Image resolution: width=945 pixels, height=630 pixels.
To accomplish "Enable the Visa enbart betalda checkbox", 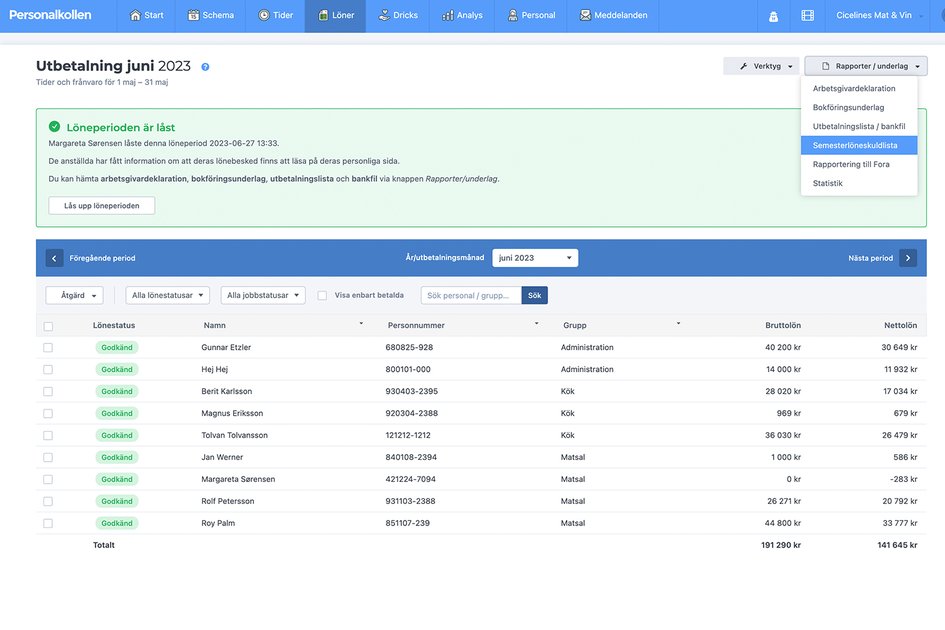I will [322, 296].
